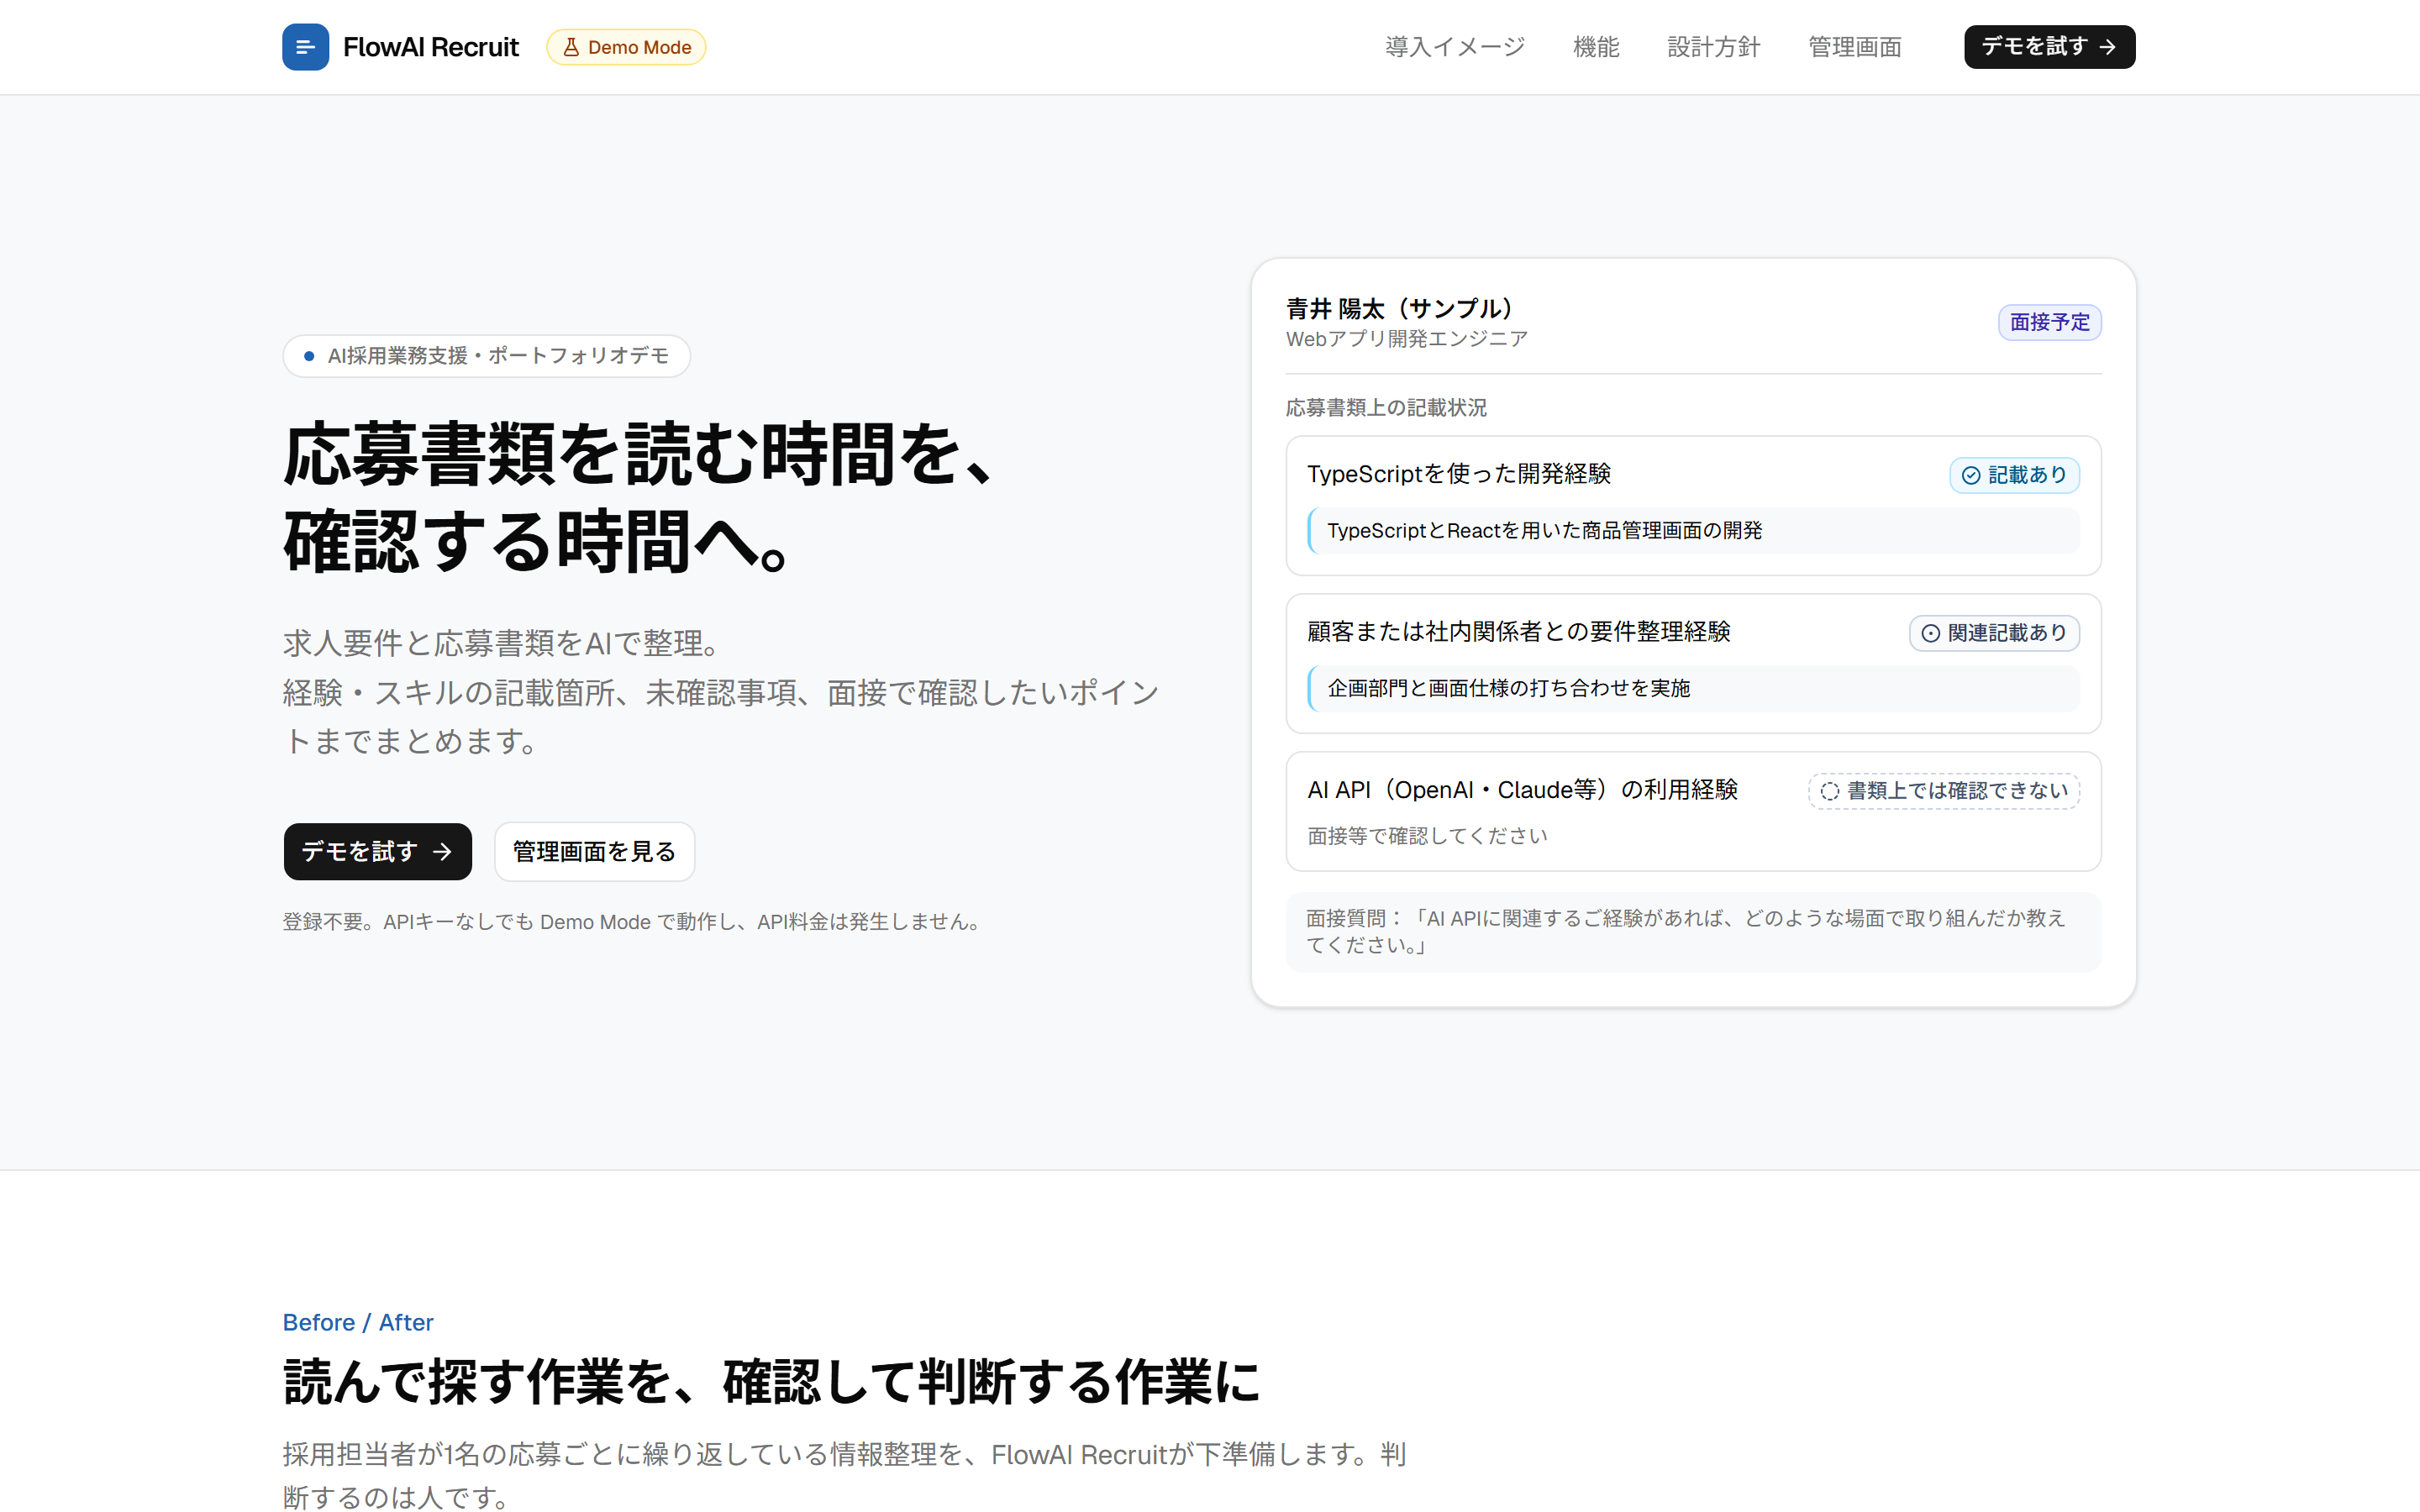Click the 面接予定 status badge
This screenshot has width=2420, height=1512.
click(x=2049, y=322)
